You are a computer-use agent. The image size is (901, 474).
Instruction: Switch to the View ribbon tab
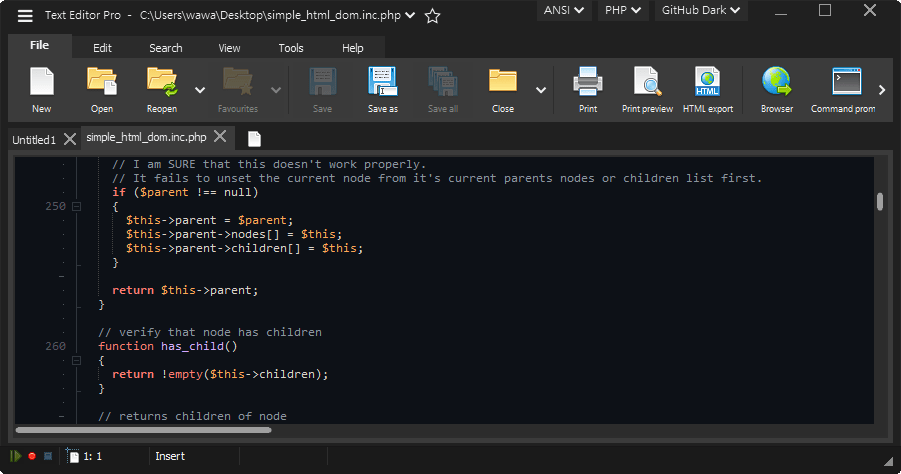[x=229, y=48]
